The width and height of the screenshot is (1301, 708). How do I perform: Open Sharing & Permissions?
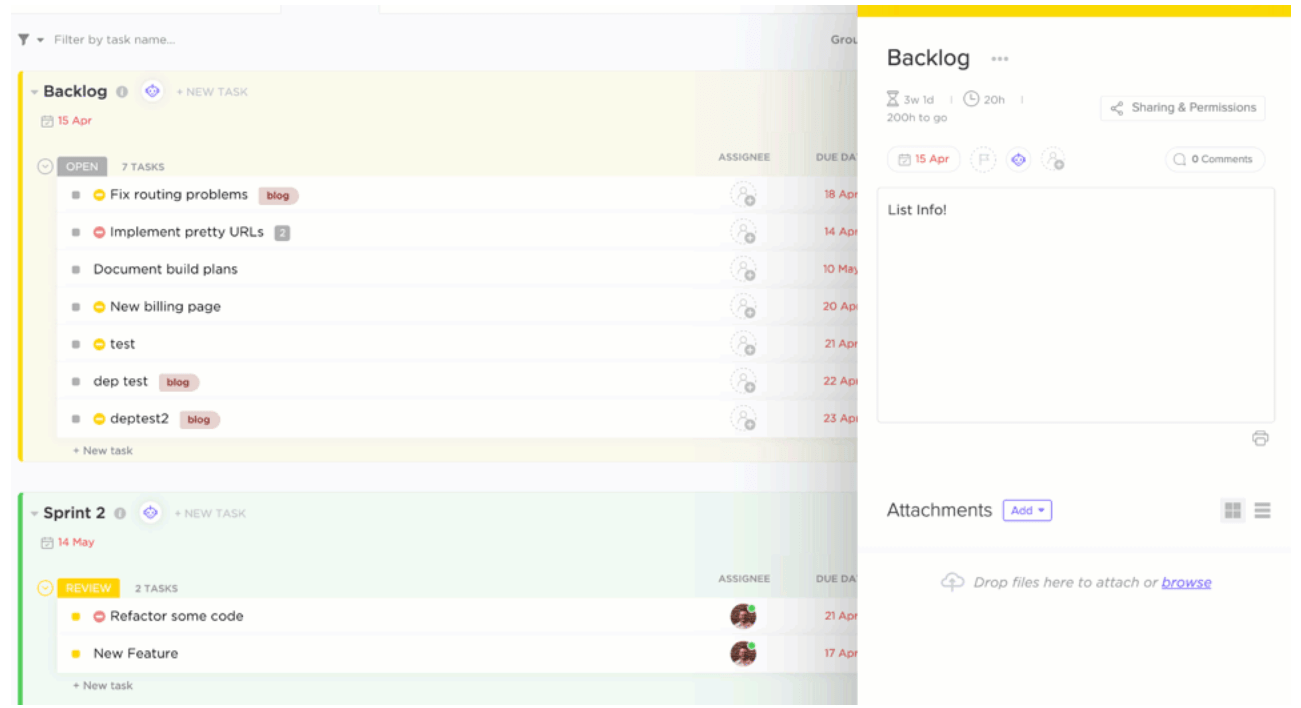click(x=1183, y=108)
